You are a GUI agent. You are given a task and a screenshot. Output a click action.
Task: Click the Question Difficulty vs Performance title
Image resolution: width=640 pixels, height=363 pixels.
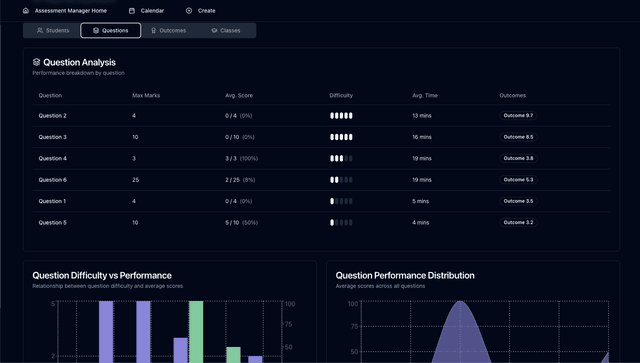pos(102,275)
